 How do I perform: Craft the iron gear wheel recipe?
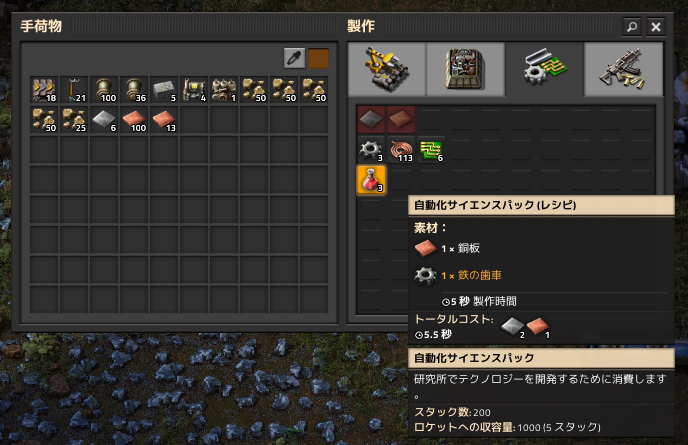(371, 149)
